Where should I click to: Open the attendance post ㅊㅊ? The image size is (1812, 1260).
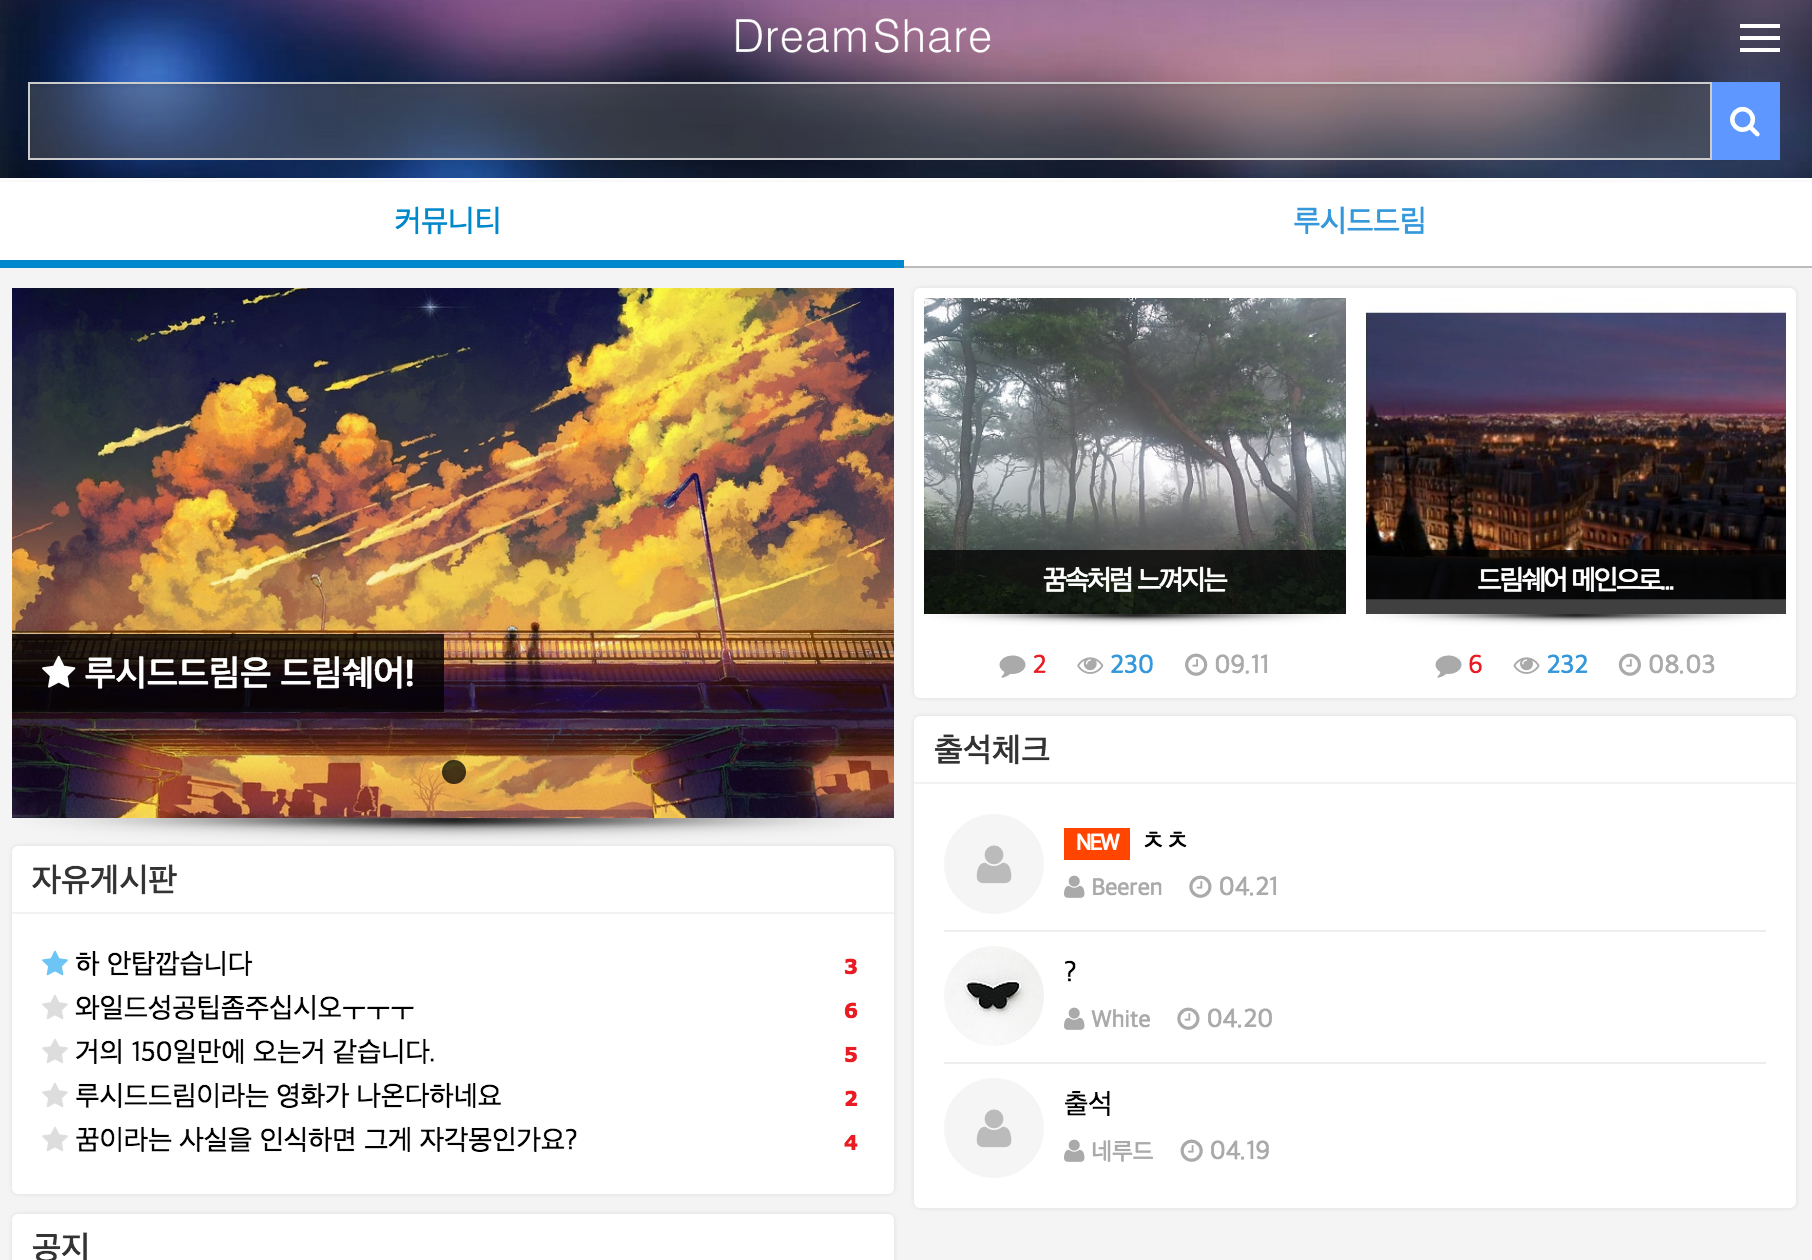(1165, 840)
